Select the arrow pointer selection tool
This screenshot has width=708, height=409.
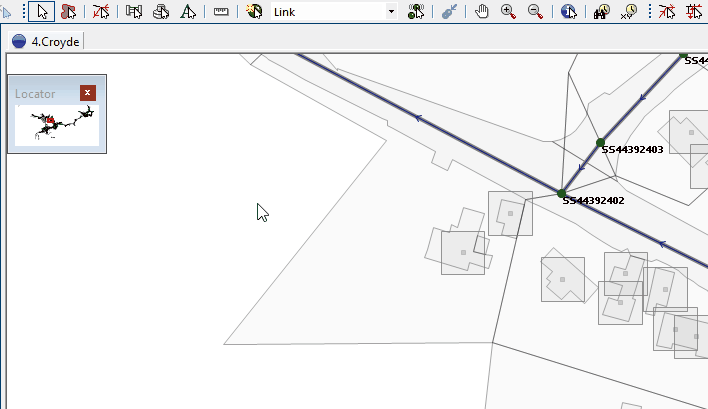click(x=42, y=12)
